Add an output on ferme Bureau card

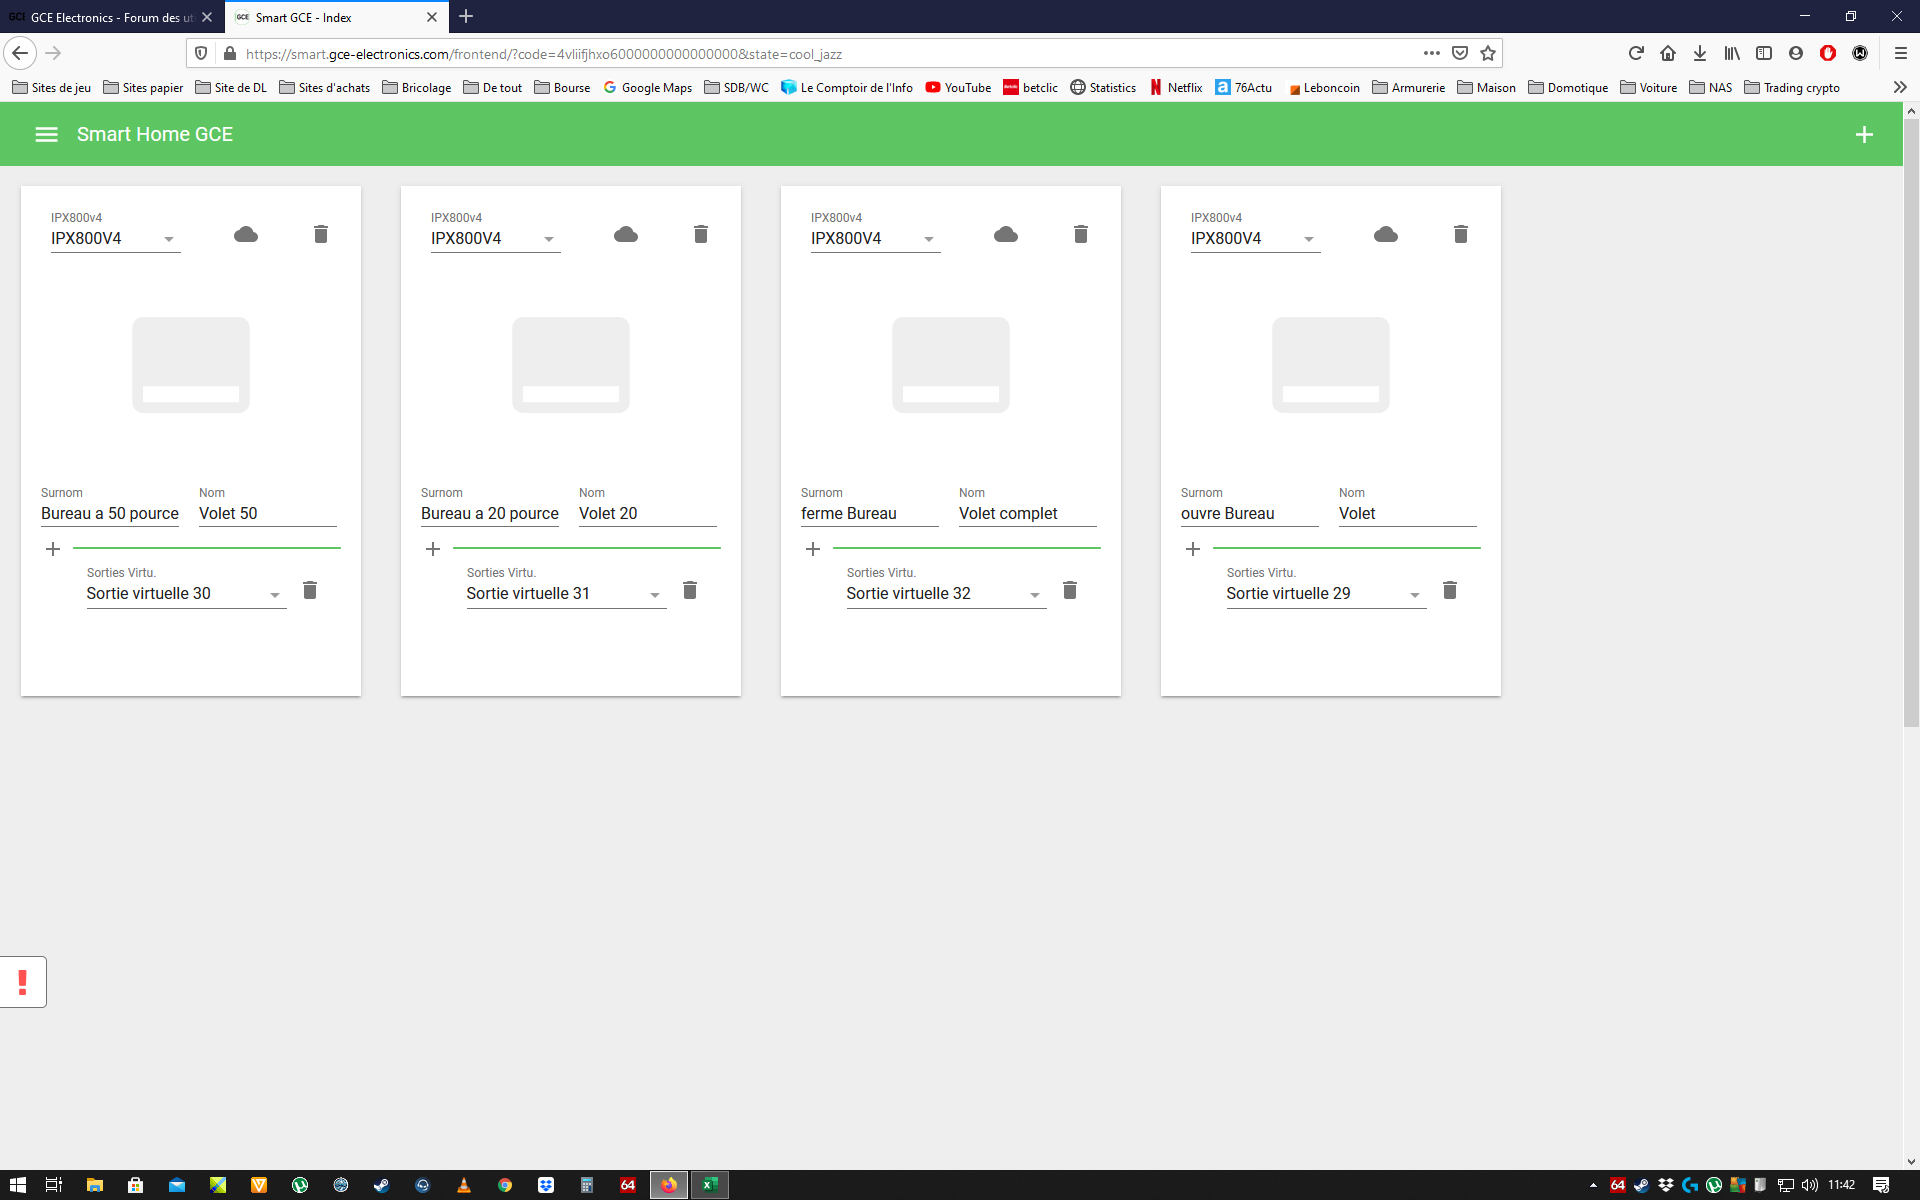[813, 549]
